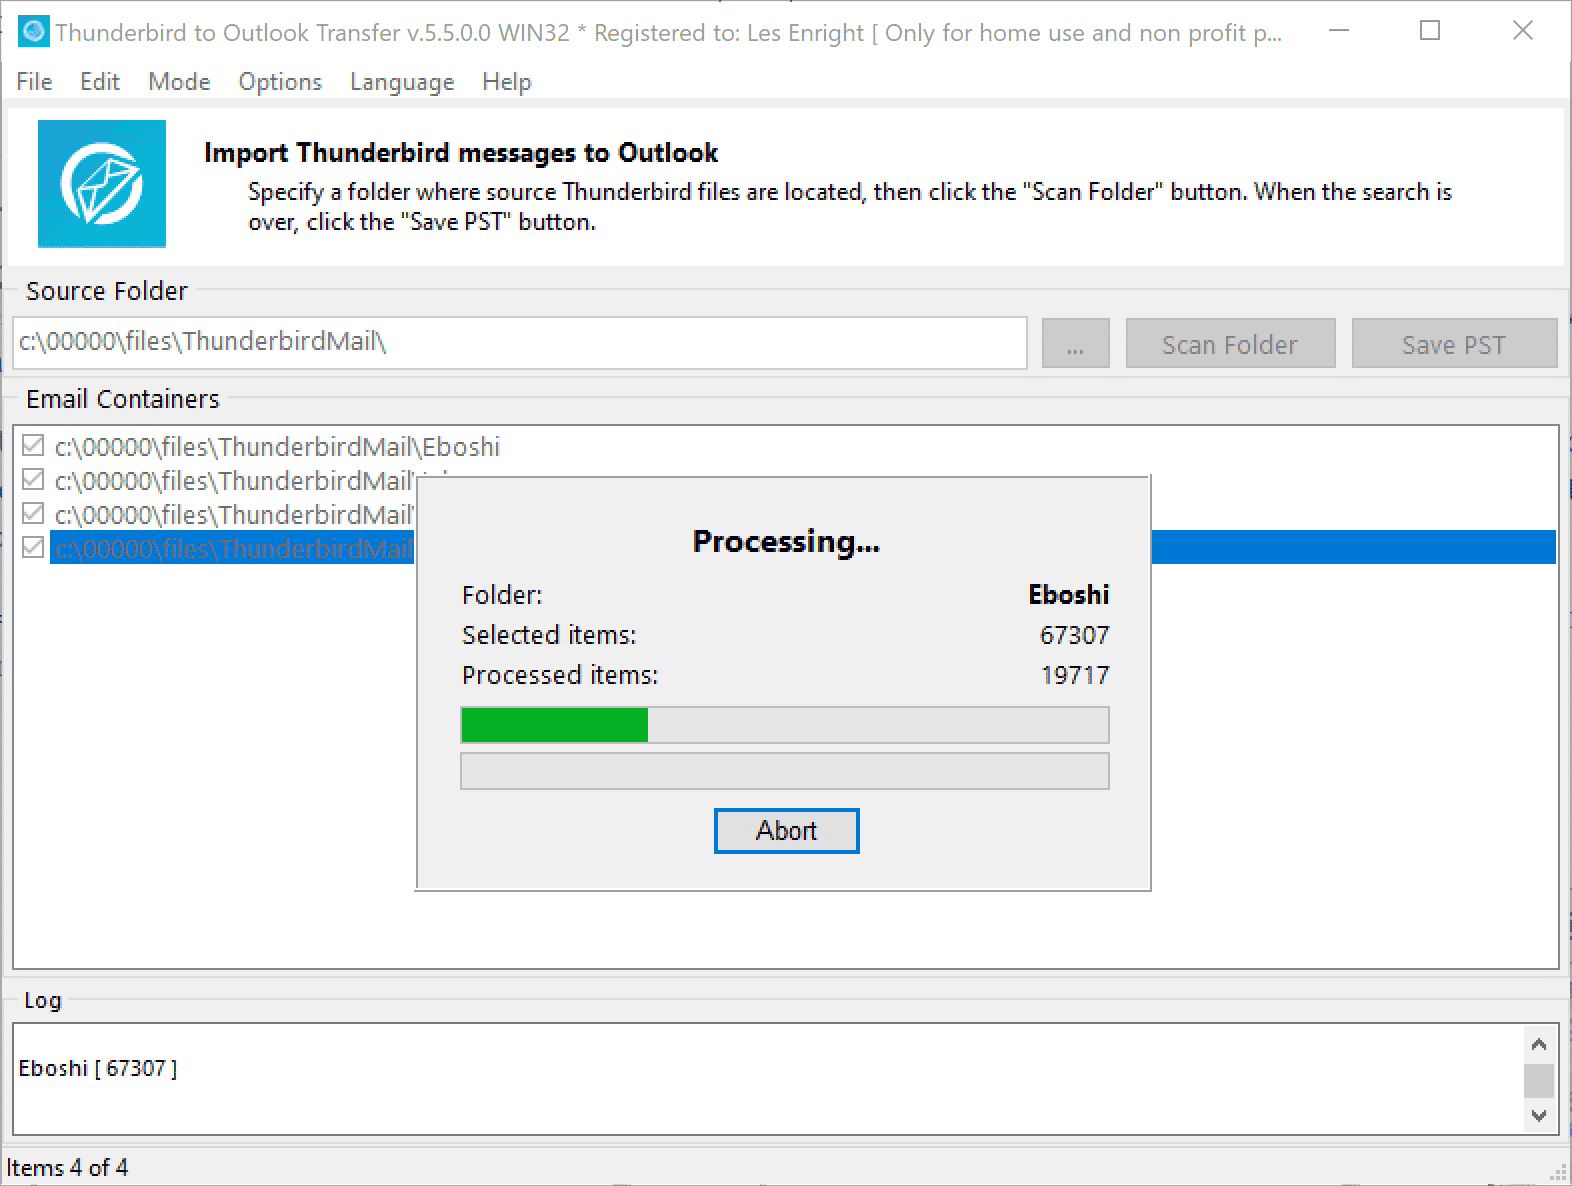Click the 'Items 4 of 4' status text
This screenshot has width=1572, height=1186.
coord(68,1168)
